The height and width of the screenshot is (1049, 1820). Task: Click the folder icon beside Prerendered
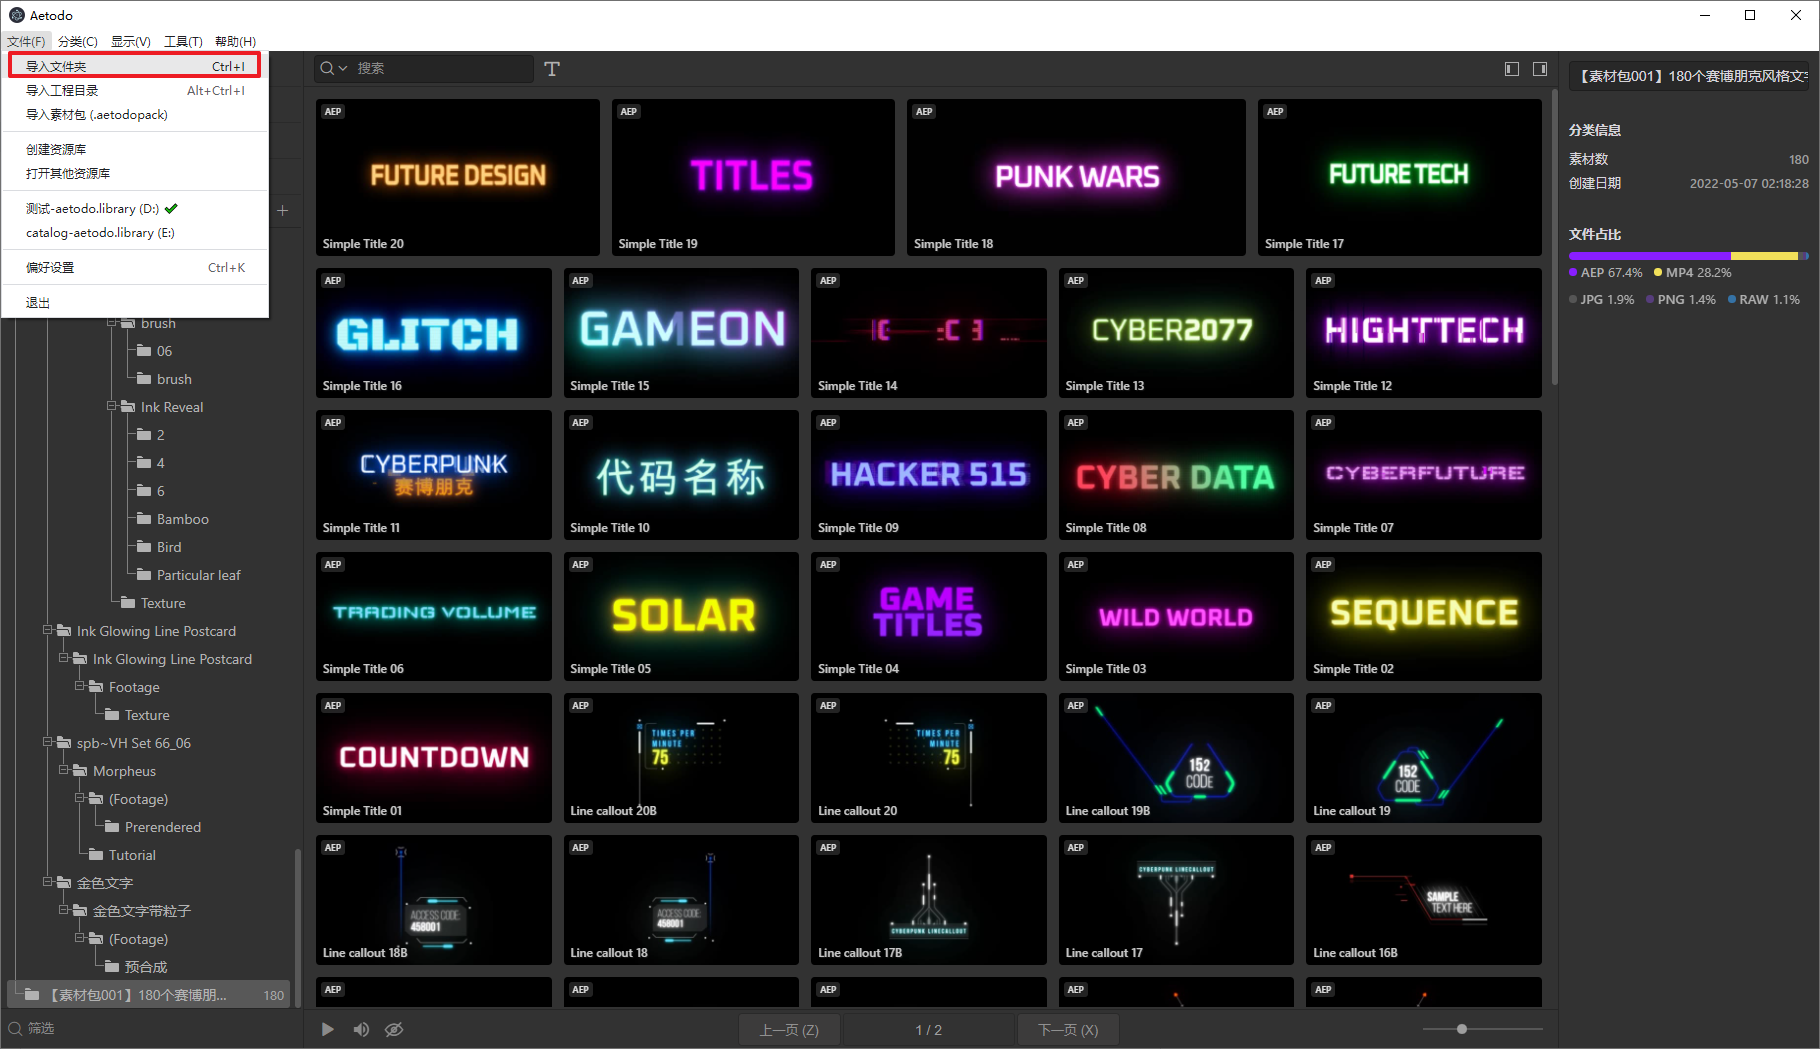[112, 827]
